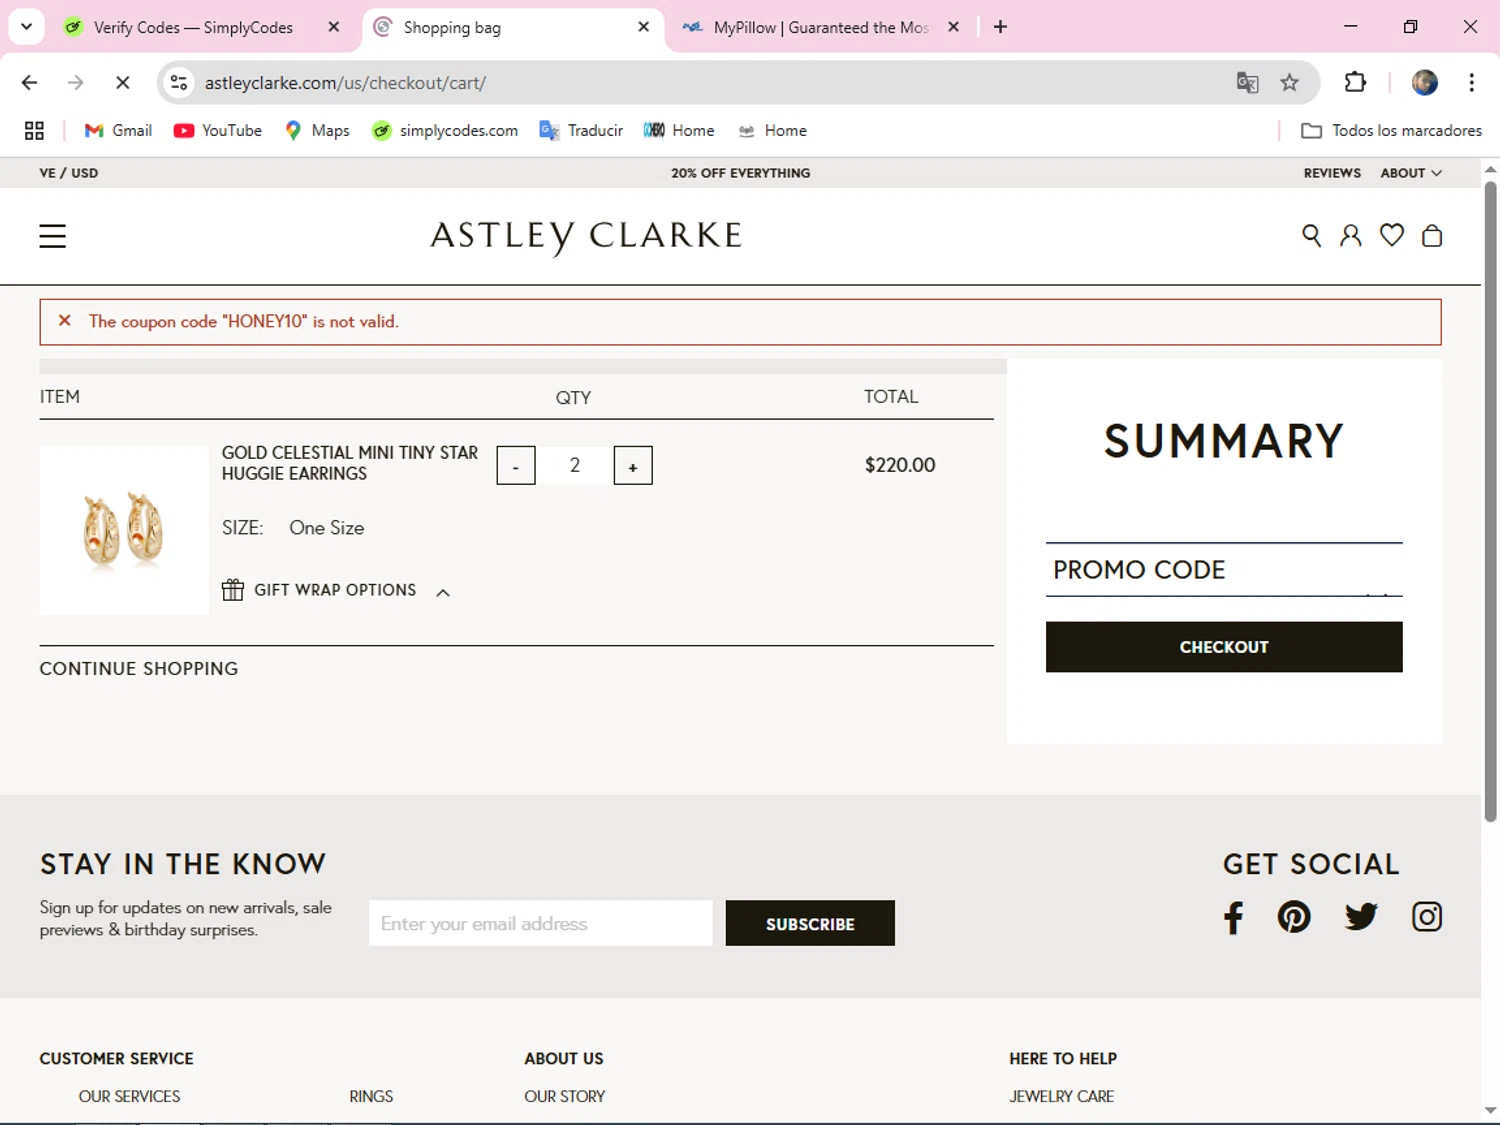Click Continue Shopping link

pyautogui.click(x=139, y=669)
